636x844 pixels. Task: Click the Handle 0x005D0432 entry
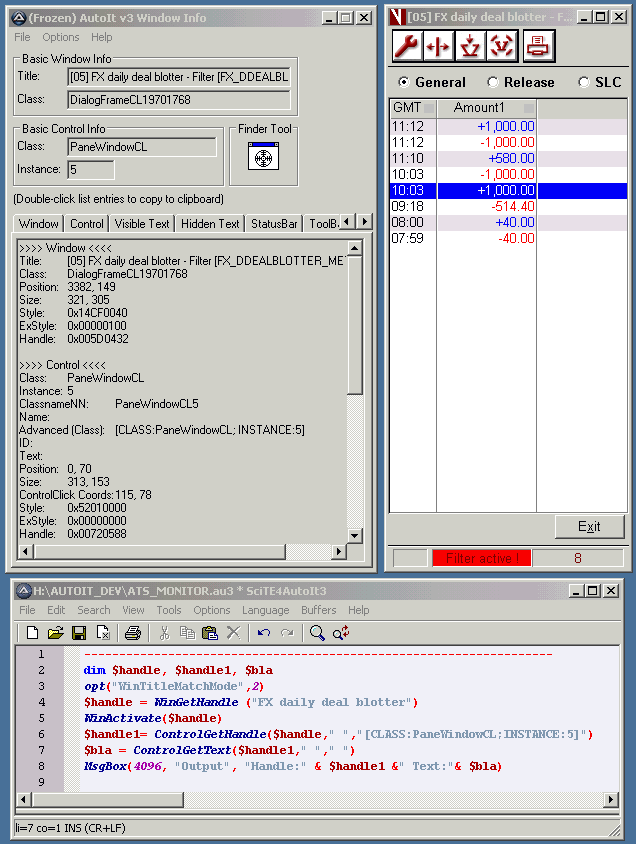tap(74, 339)
